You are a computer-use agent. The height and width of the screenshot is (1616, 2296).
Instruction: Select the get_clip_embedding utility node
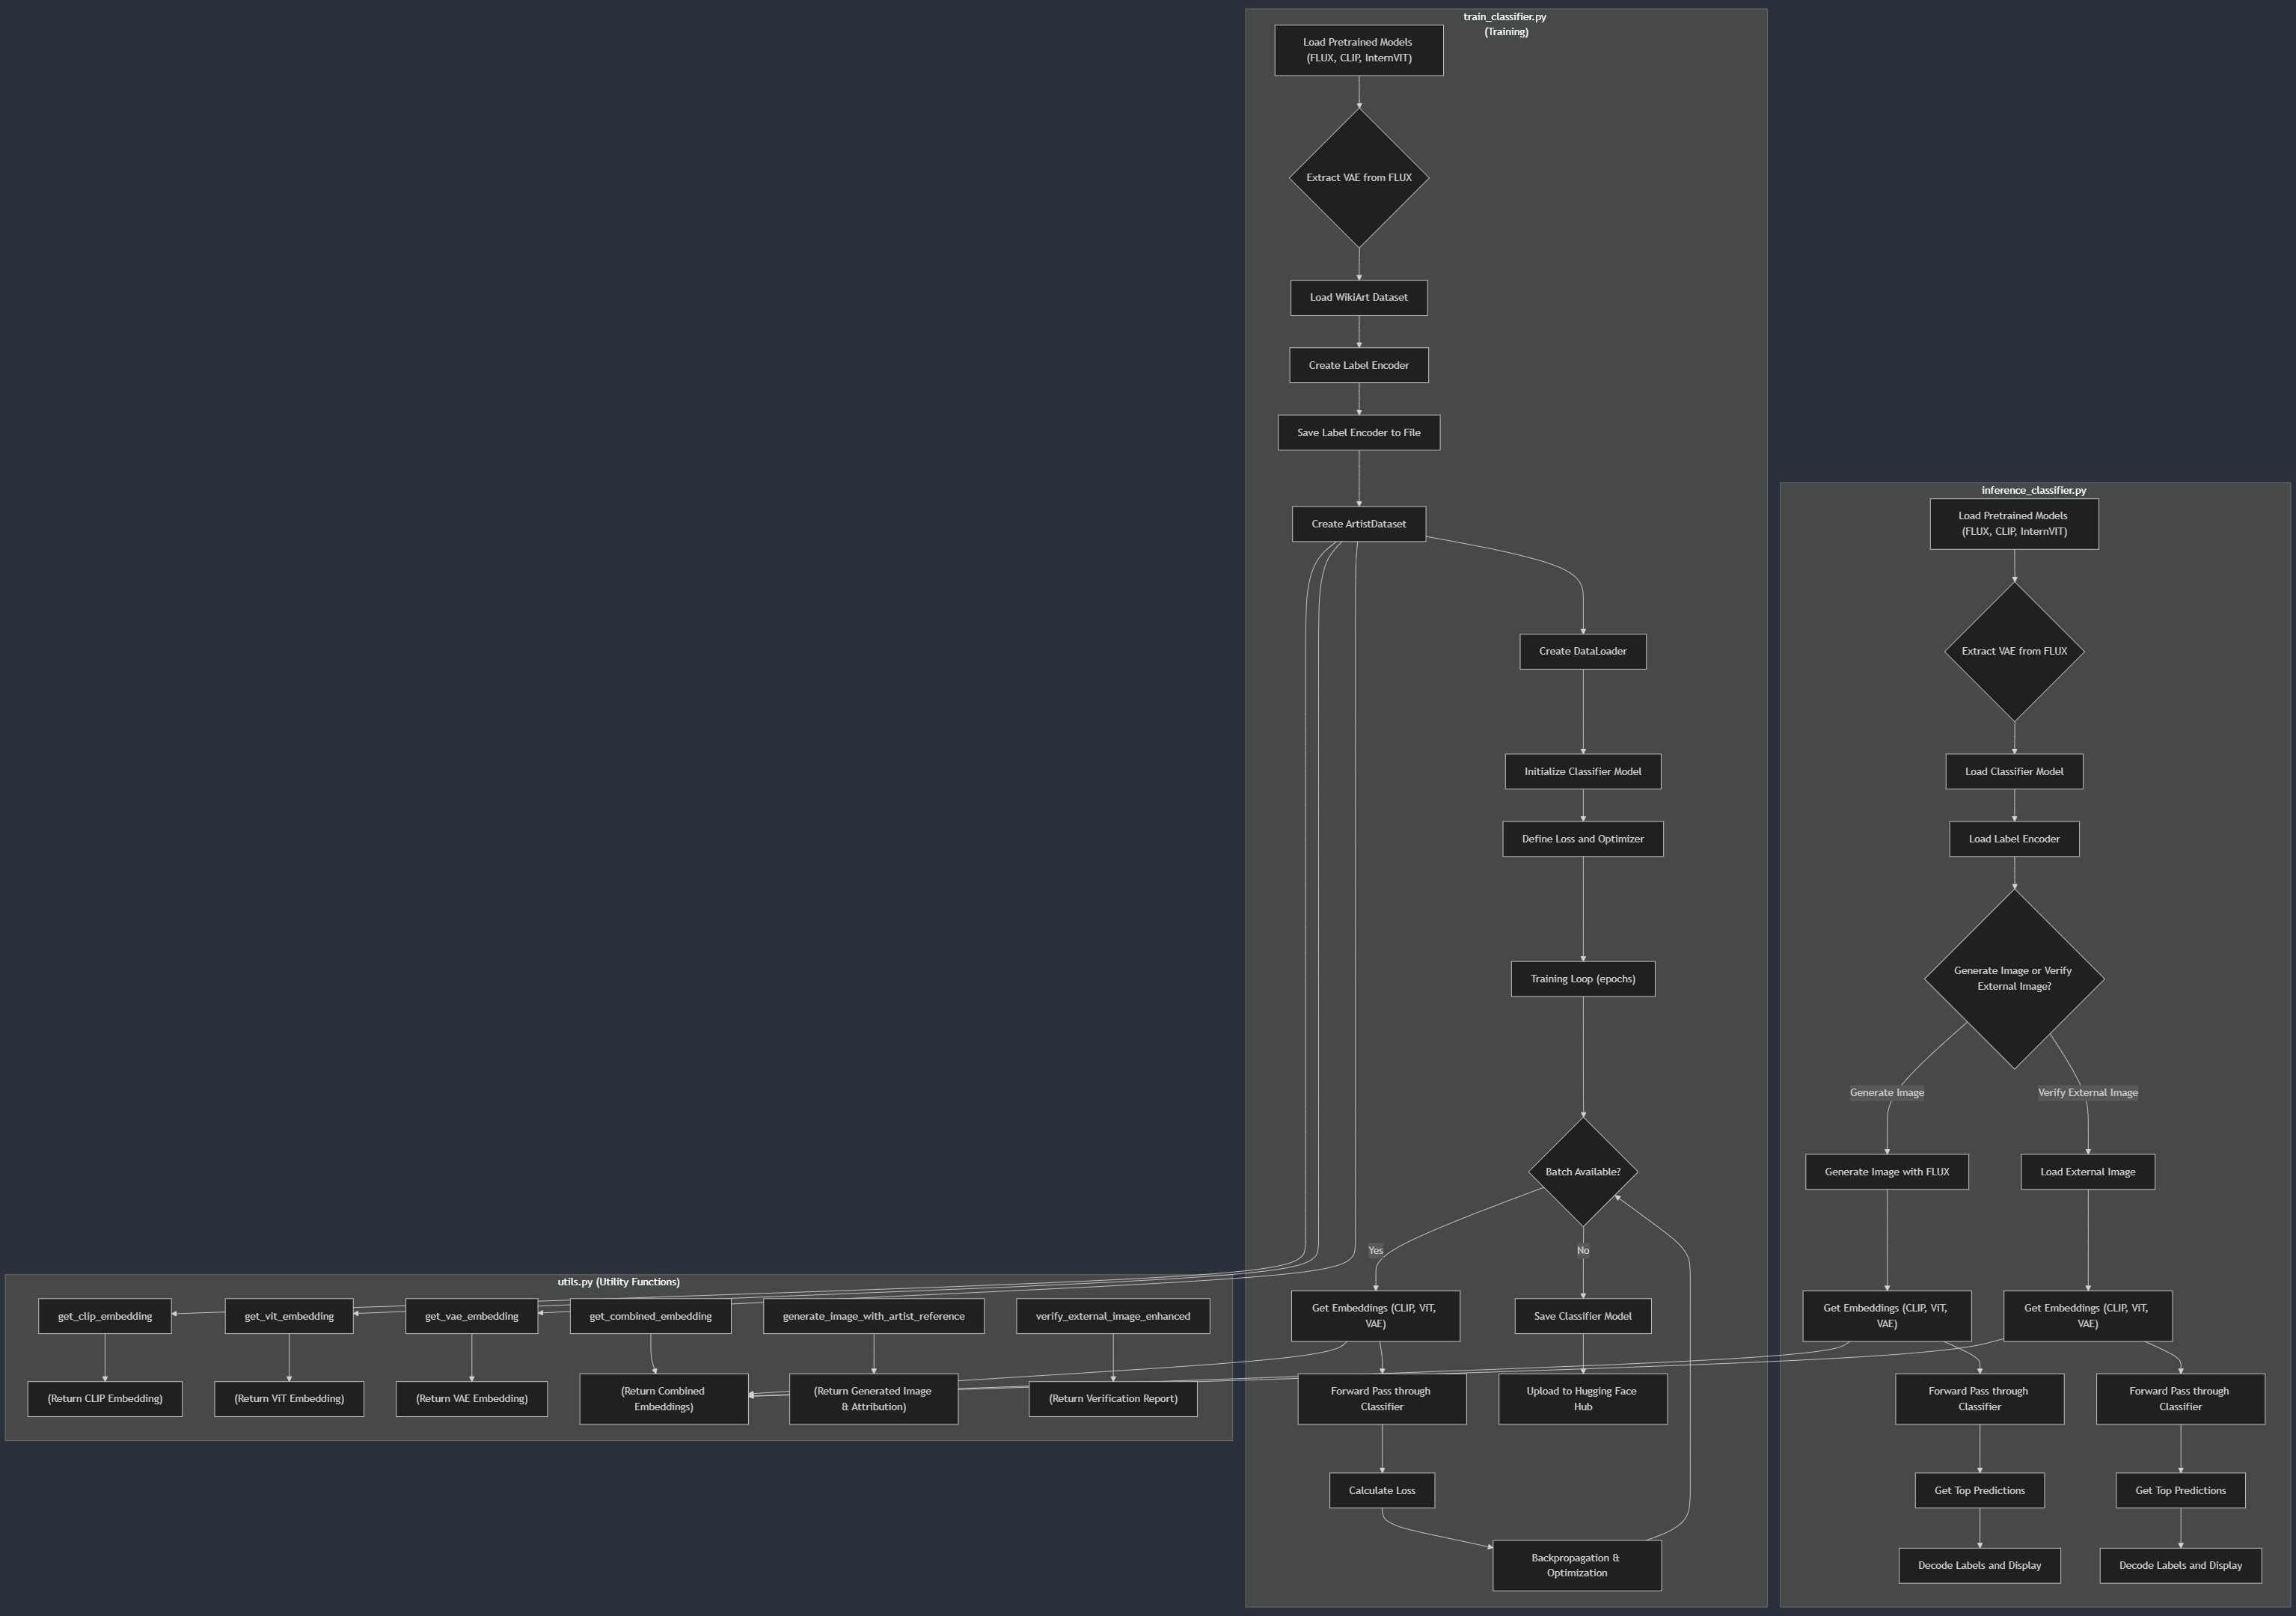[x=105, y=1316]
